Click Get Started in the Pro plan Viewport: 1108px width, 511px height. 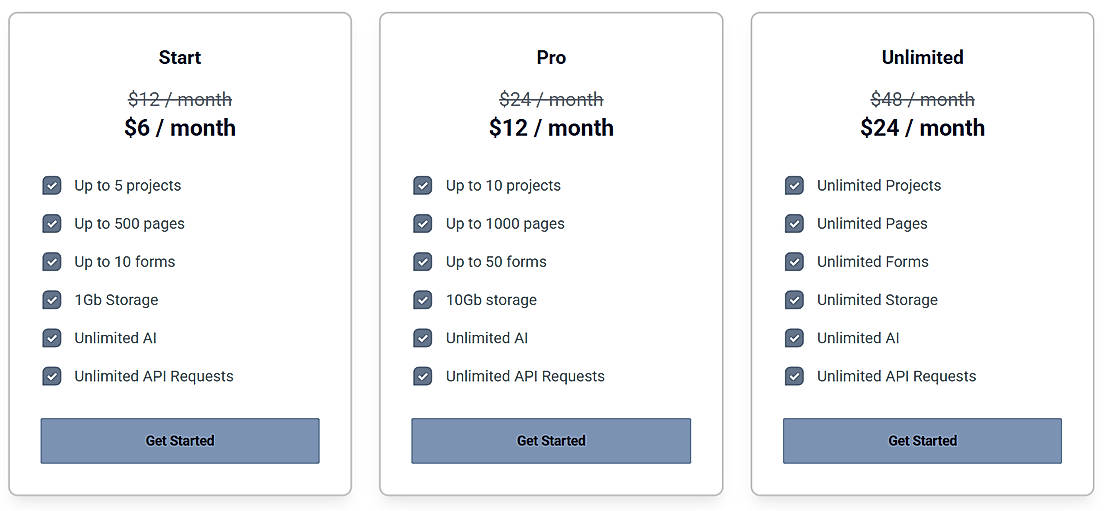pyautogui.click(x=551, y=441)
